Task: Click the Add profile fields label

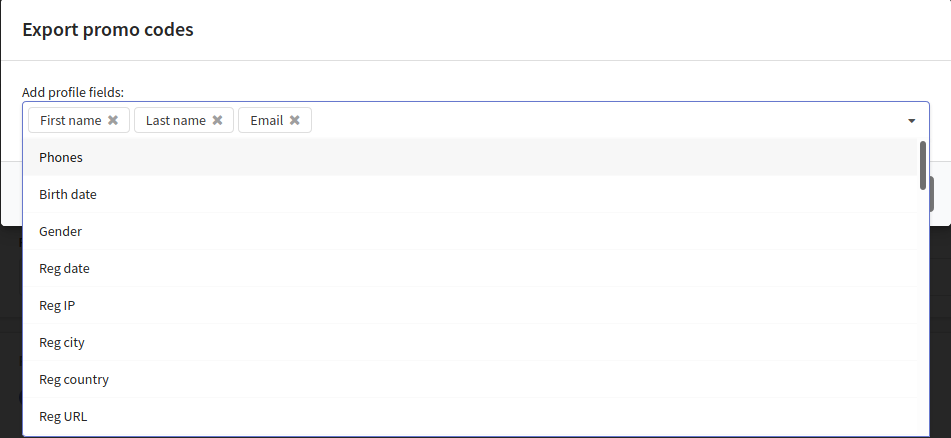Action: [x=72, y=92]
